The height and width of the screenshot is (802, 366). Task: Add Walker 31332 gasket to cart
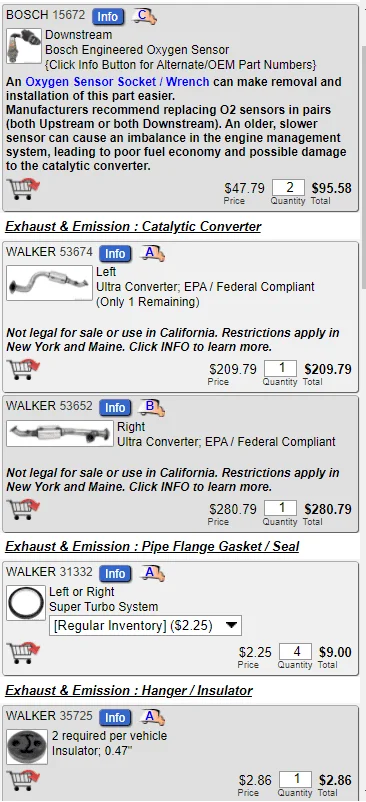[x=23, y=653]
